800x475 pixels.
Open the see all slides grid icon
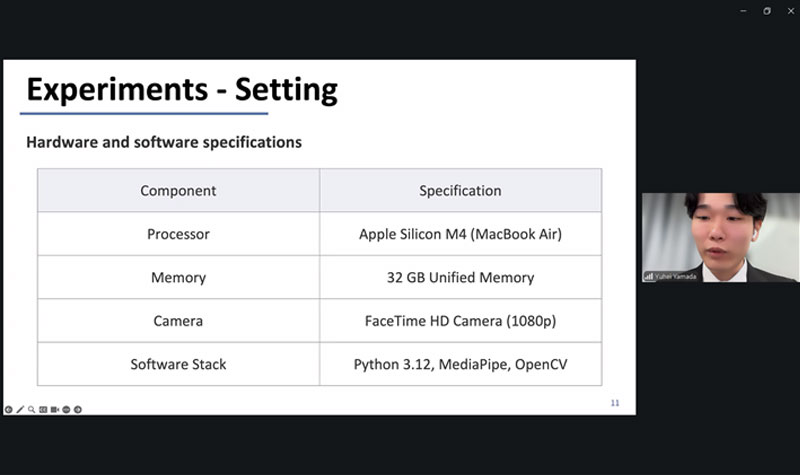43,409
